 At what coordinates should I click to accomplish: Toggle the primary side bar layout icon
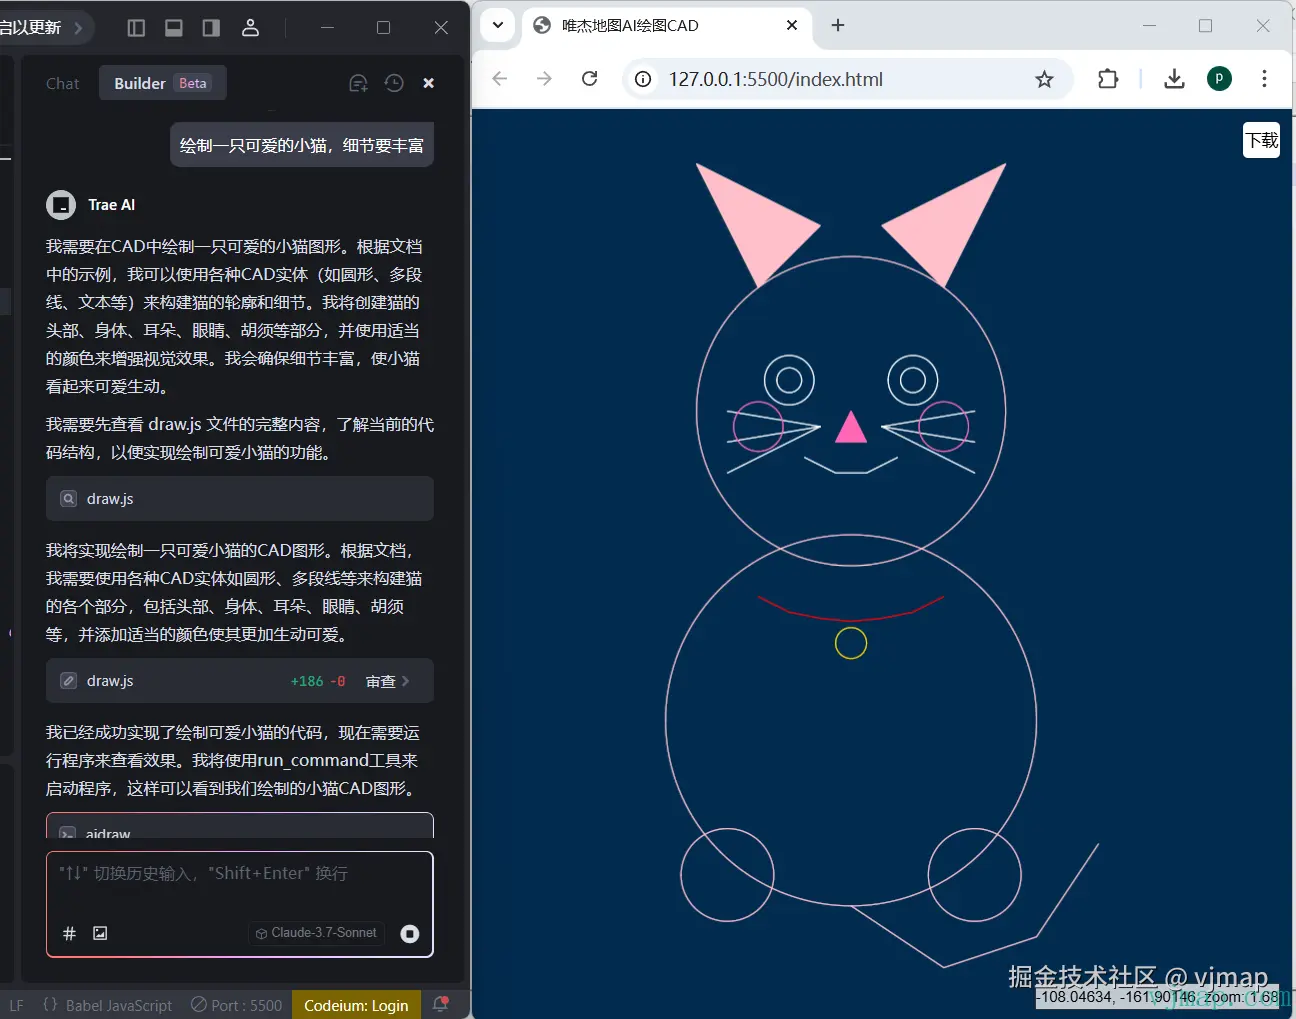tap(137, 28)
